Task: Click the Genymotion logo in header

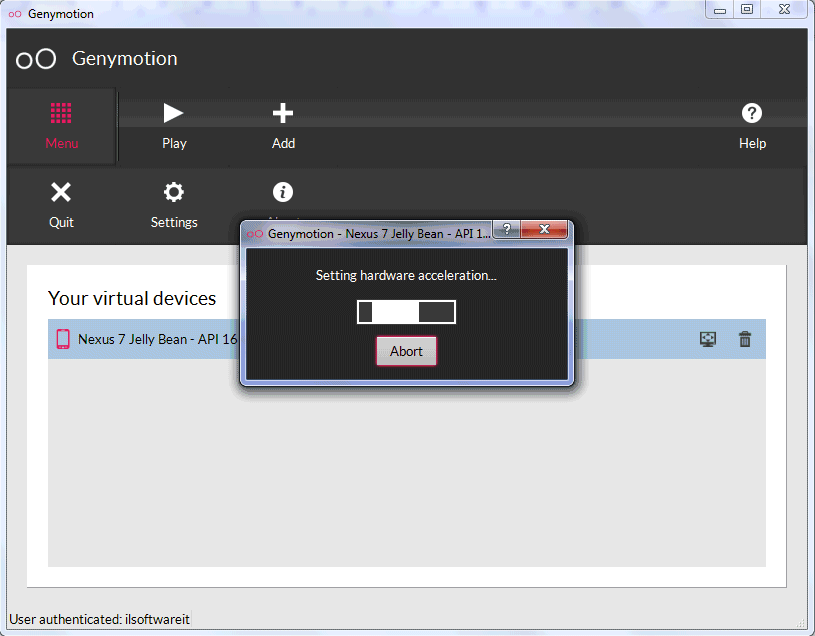Action: click(36, 59)
